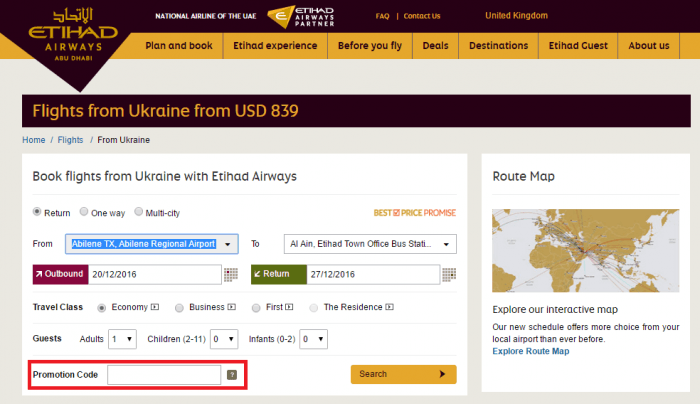Image resolution: width=700 pixels, height=404 pixels.
Task: Open the Etihad Guest menu
Action: point(578,46)
